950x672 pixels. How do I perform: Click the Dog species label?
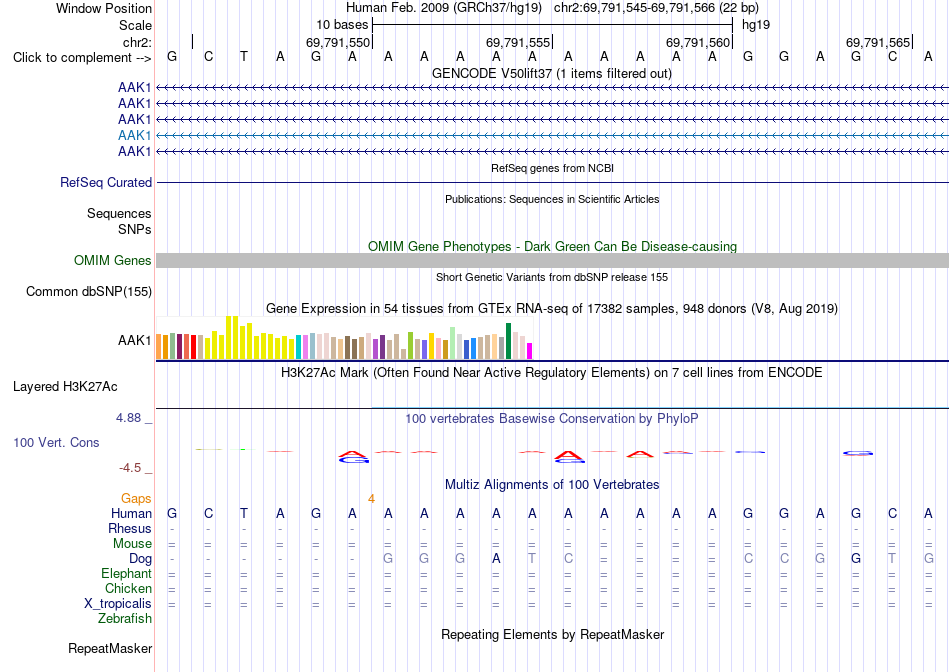click(141, 559)
